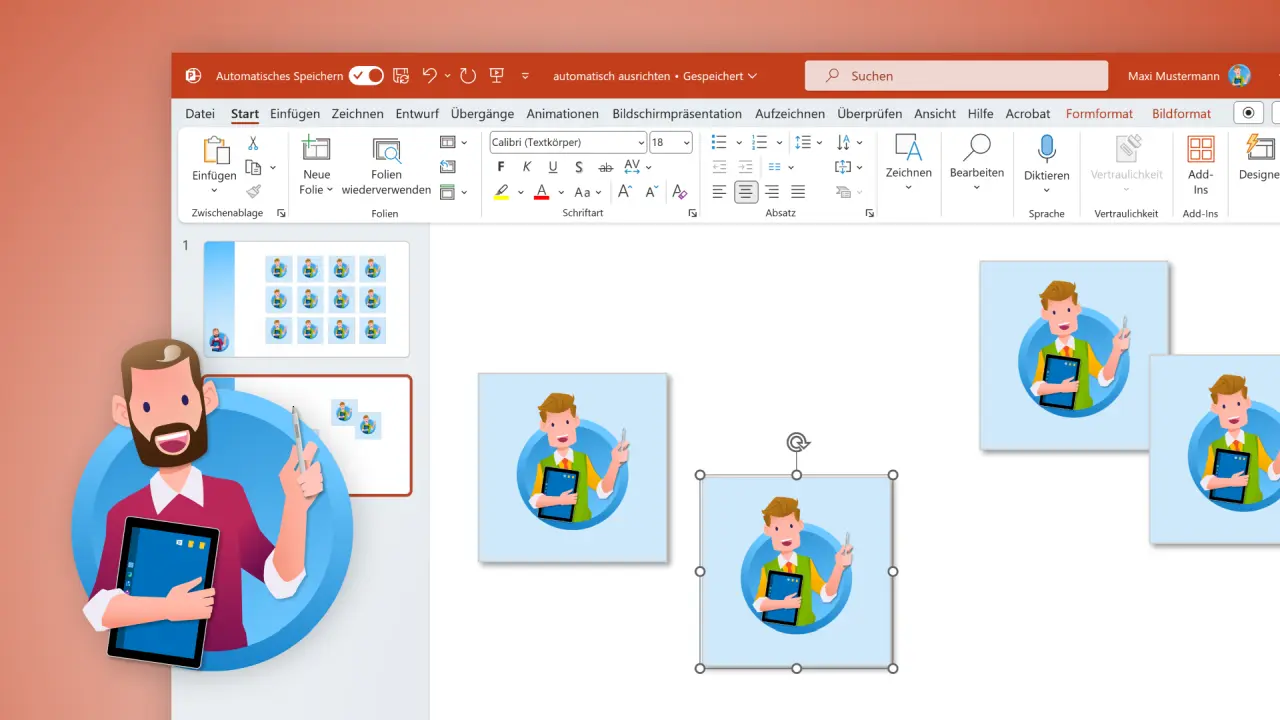The height and width of the screenshot is (720, 1280).
Task: Open the Schriftart dialog launcher
Action: pyautogui.click(x=692, y=212)
